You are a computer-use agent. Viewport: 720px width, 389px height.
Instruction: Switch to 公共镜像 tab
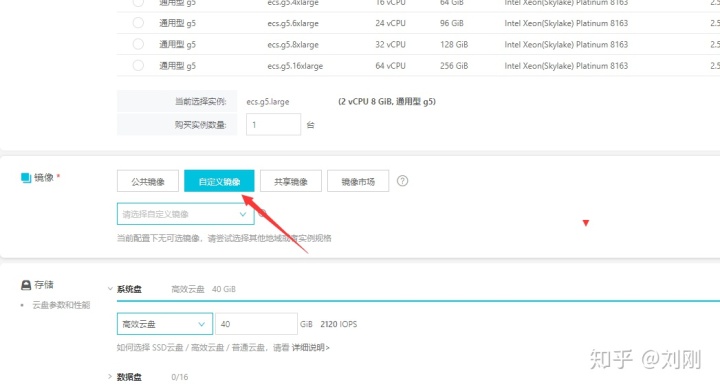point(148,181)
